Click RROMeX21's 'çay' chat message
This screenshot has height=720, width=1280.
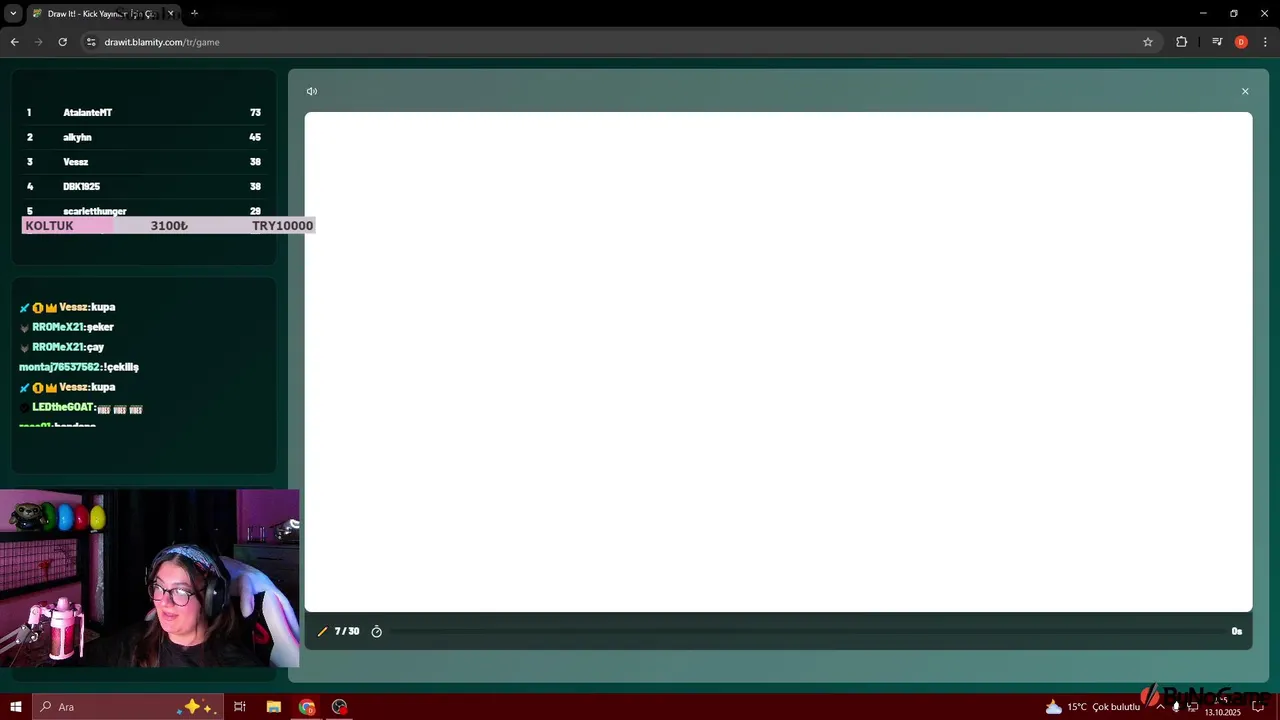coord(62,347)
